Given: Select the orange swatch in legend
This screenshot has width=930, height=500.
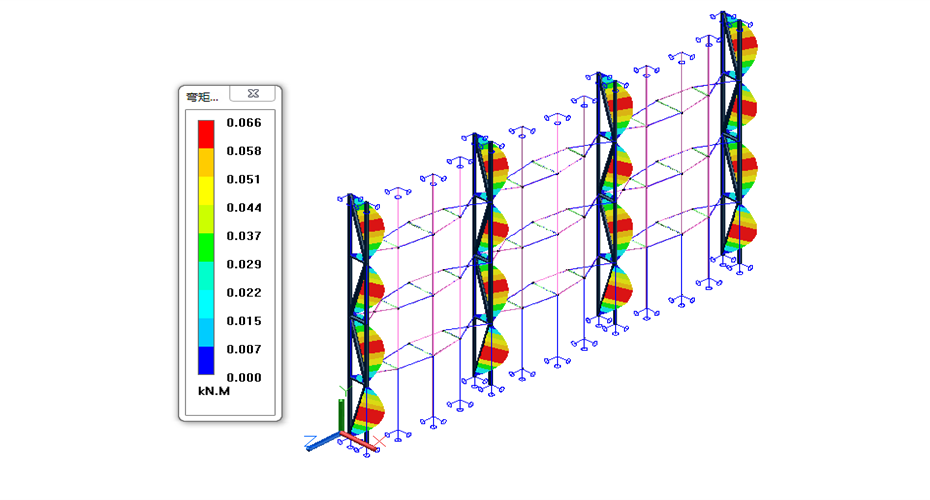Looking at the screenshot, I should pos(206,163).
